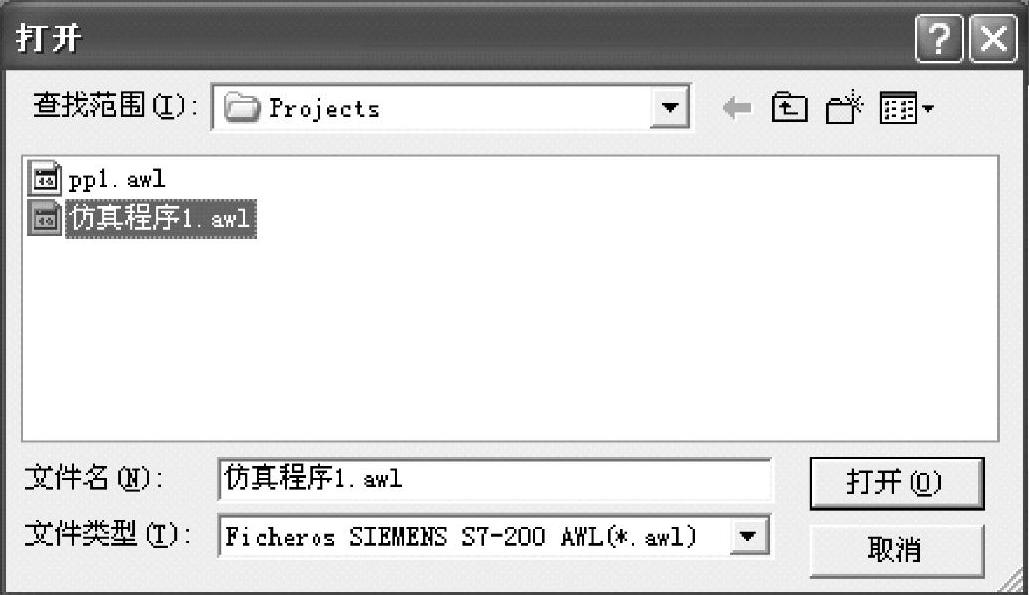Click the pp1.awl file icon

point(44,178)
